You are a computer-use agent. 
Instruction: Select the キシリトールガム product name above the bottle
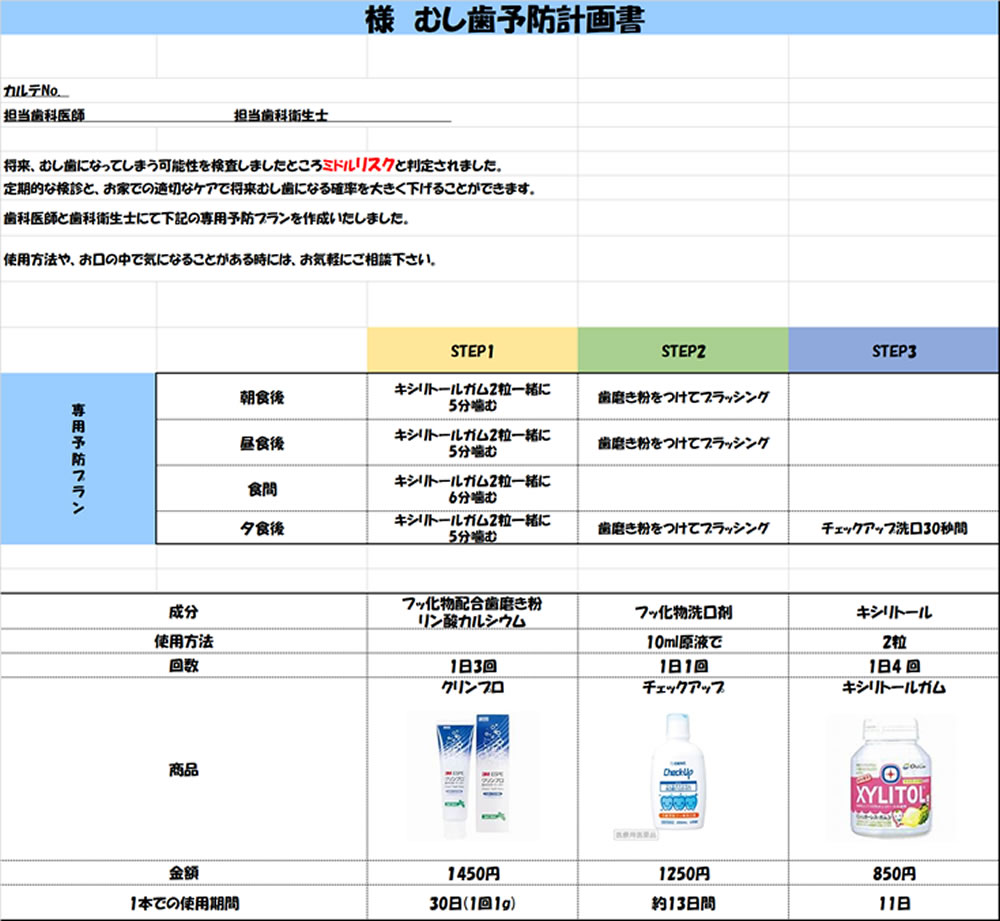coord(894,687)
